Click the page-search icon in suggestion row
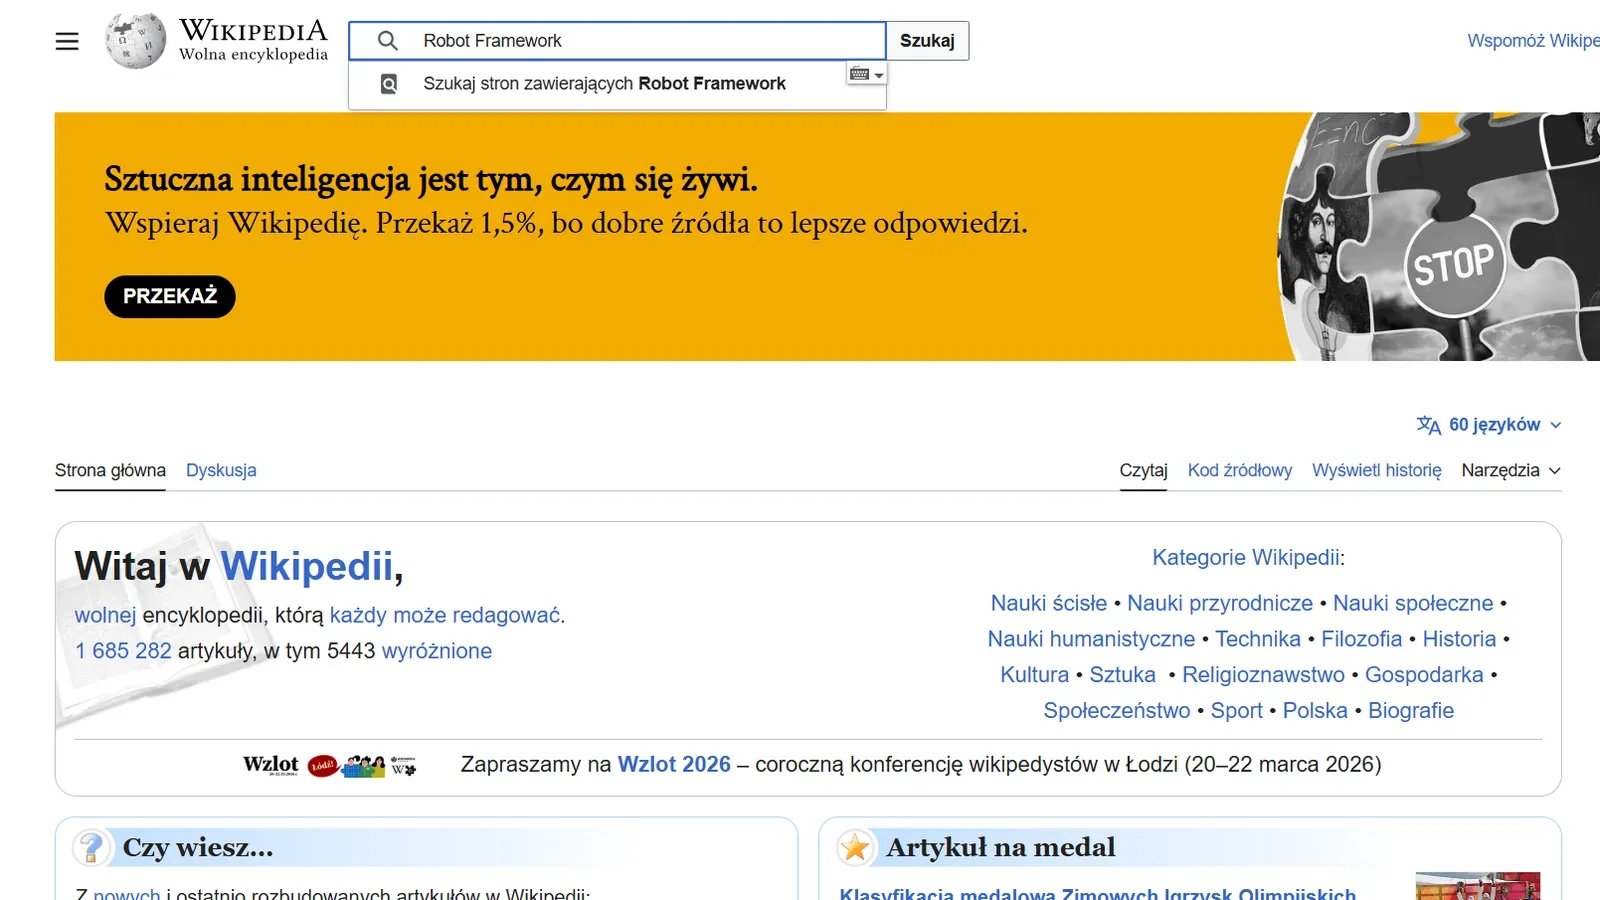Viewport: 1600px width, 900px height. pos(389,84)
